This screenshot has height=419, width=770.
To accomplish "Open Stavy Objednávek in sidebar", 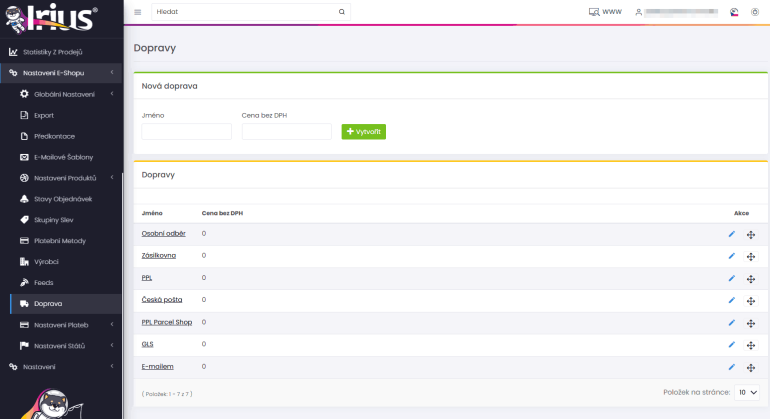I will point(61,199).
